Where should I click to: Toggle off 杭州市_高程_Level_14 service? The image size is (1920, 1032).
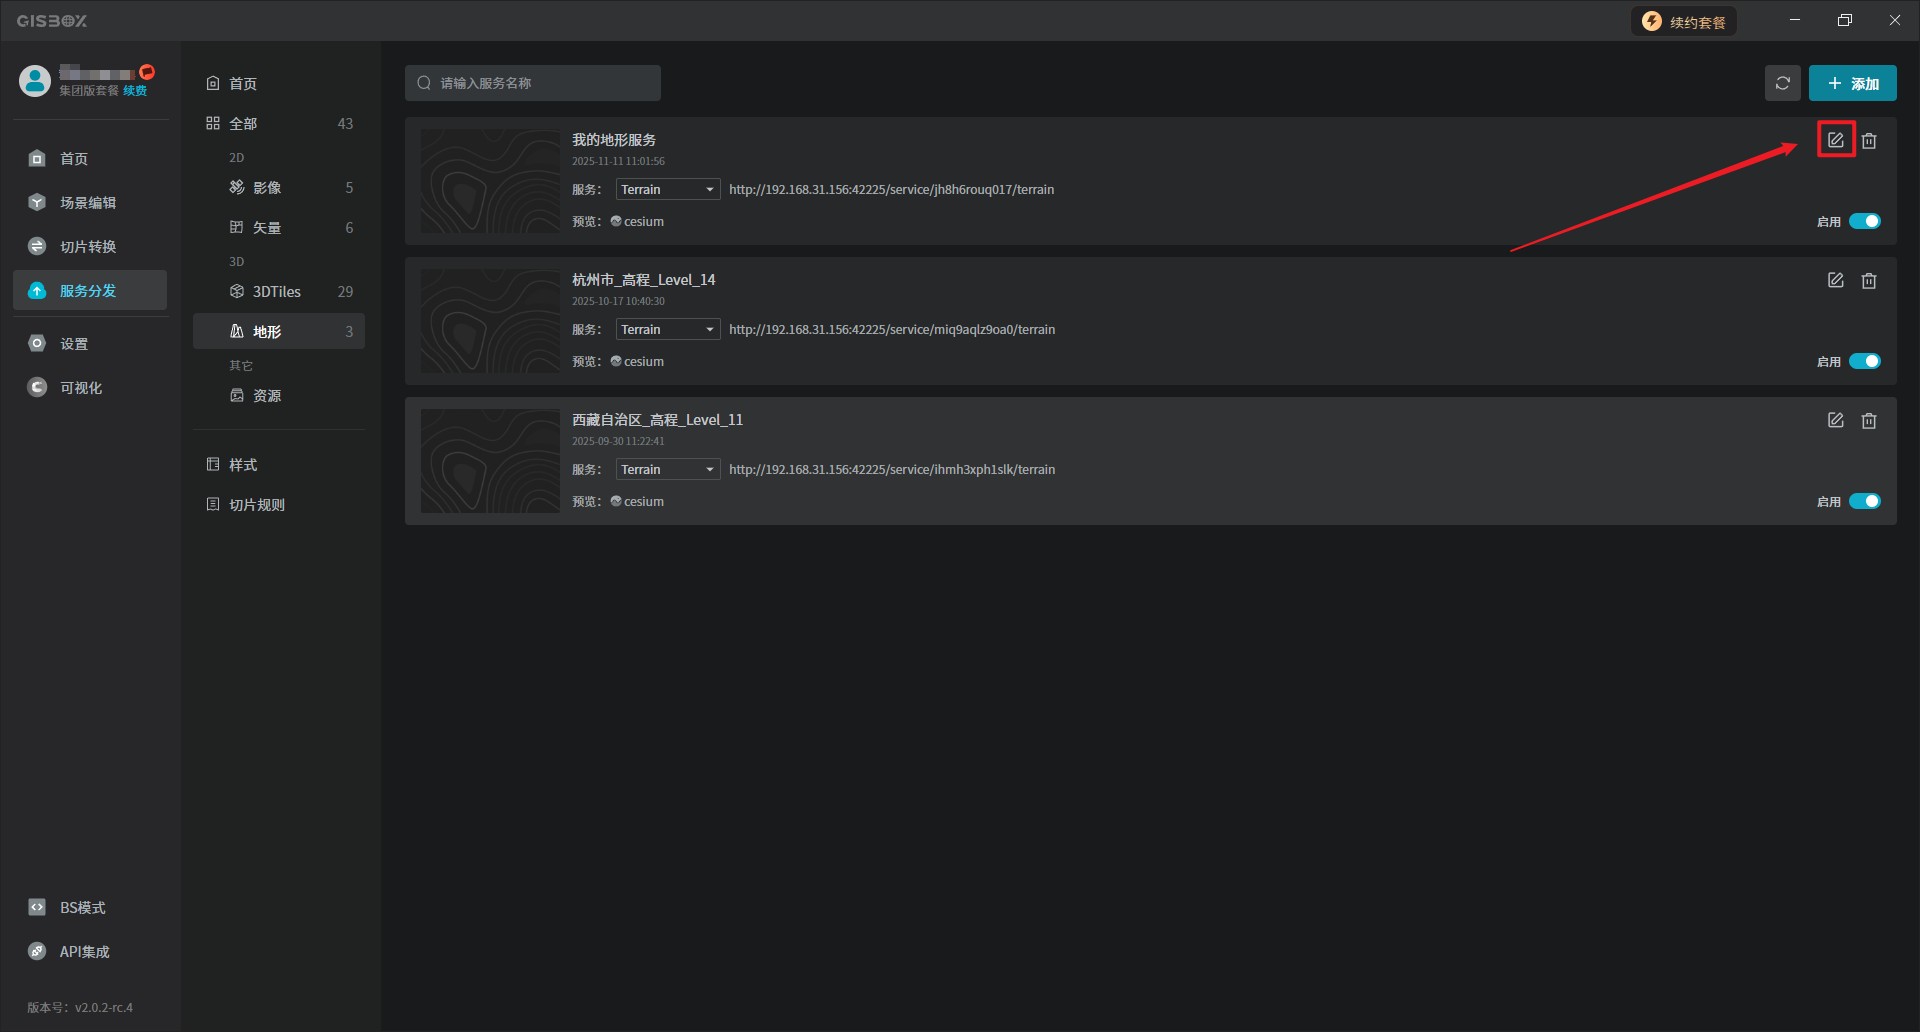point(1864,362)
